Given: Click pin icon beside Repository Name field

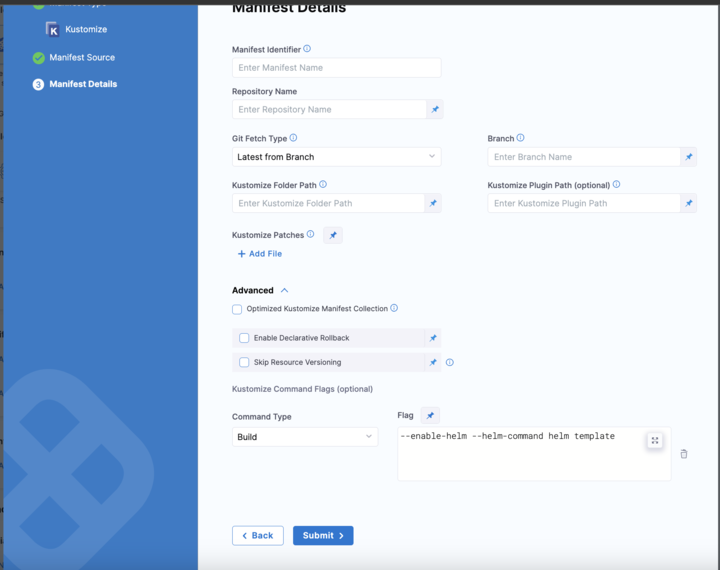Looking at the screenshot, I should coord(434,110).
